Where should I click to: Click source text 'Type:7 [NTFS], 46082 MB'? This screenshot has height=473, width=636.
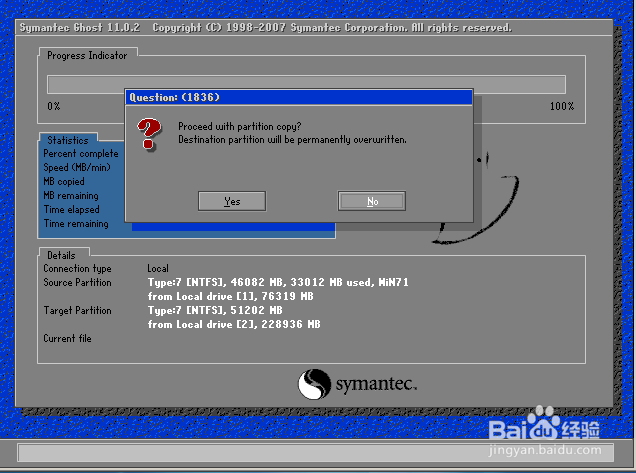point(216,282)
